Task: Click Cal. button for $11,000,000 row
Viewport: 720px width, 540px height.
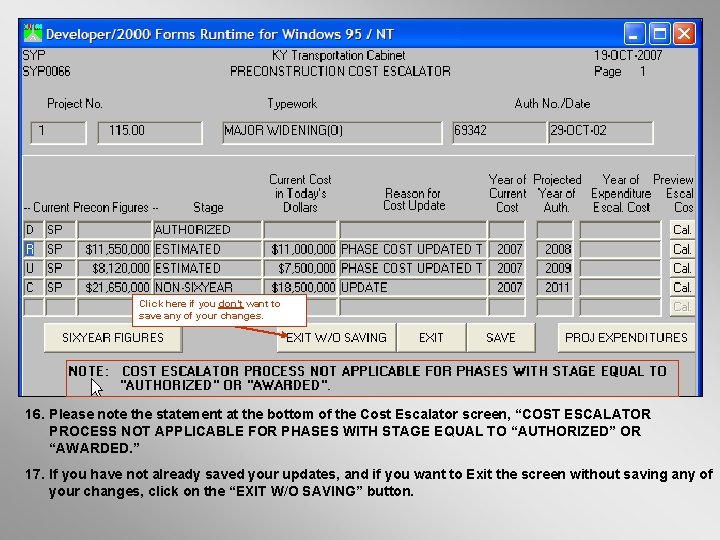Action: [682, 249]
